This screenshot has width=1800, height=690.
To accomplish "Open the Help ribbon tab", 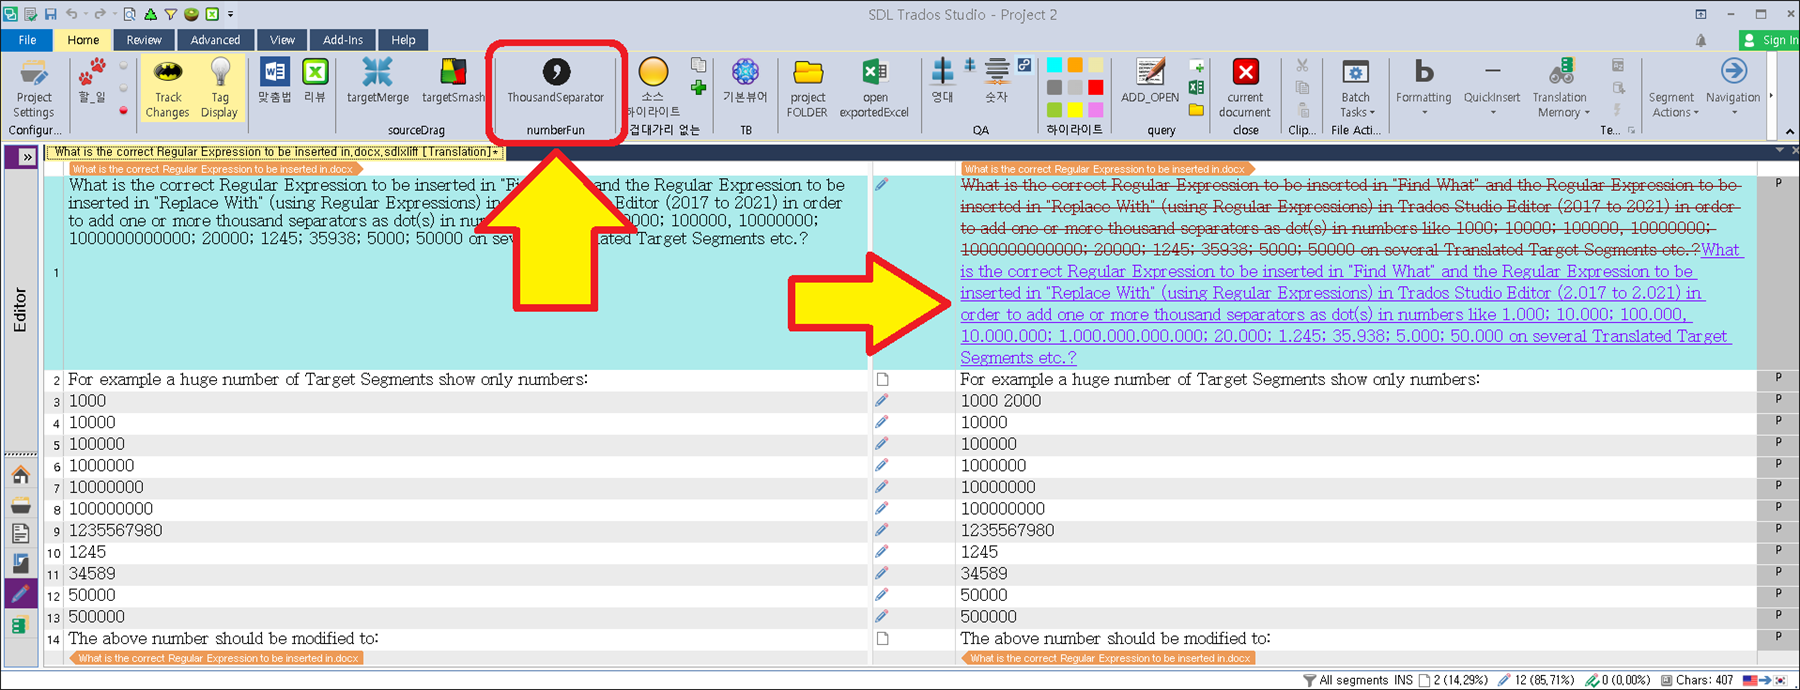I will (403, 40).
